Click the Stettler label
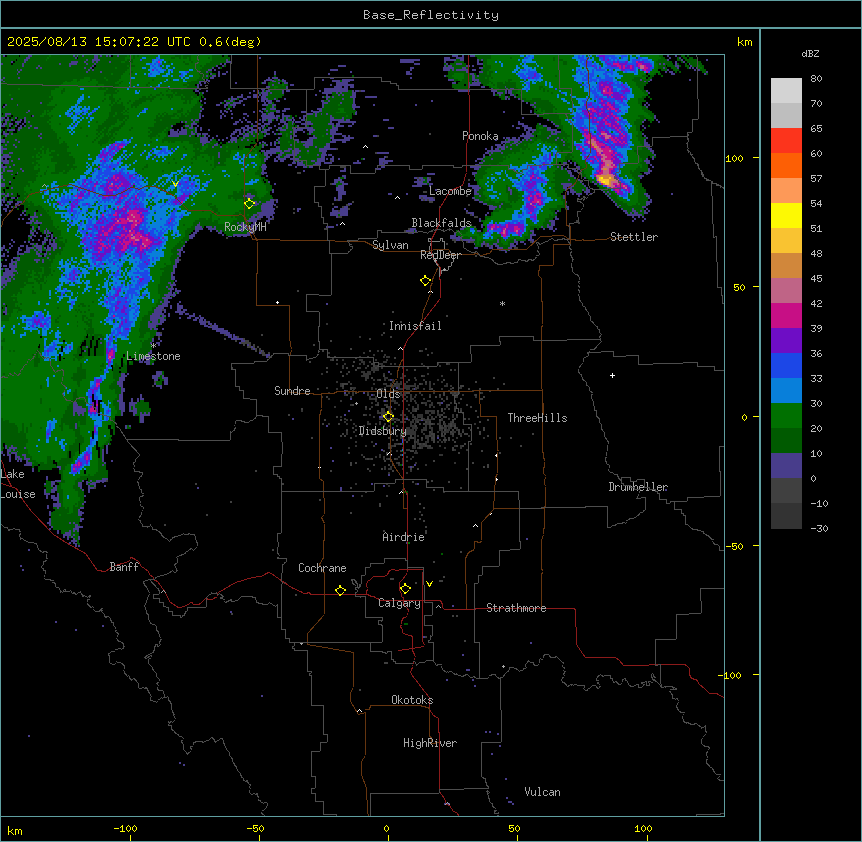This screenshot has width=862, height=842. coord(634,237)
